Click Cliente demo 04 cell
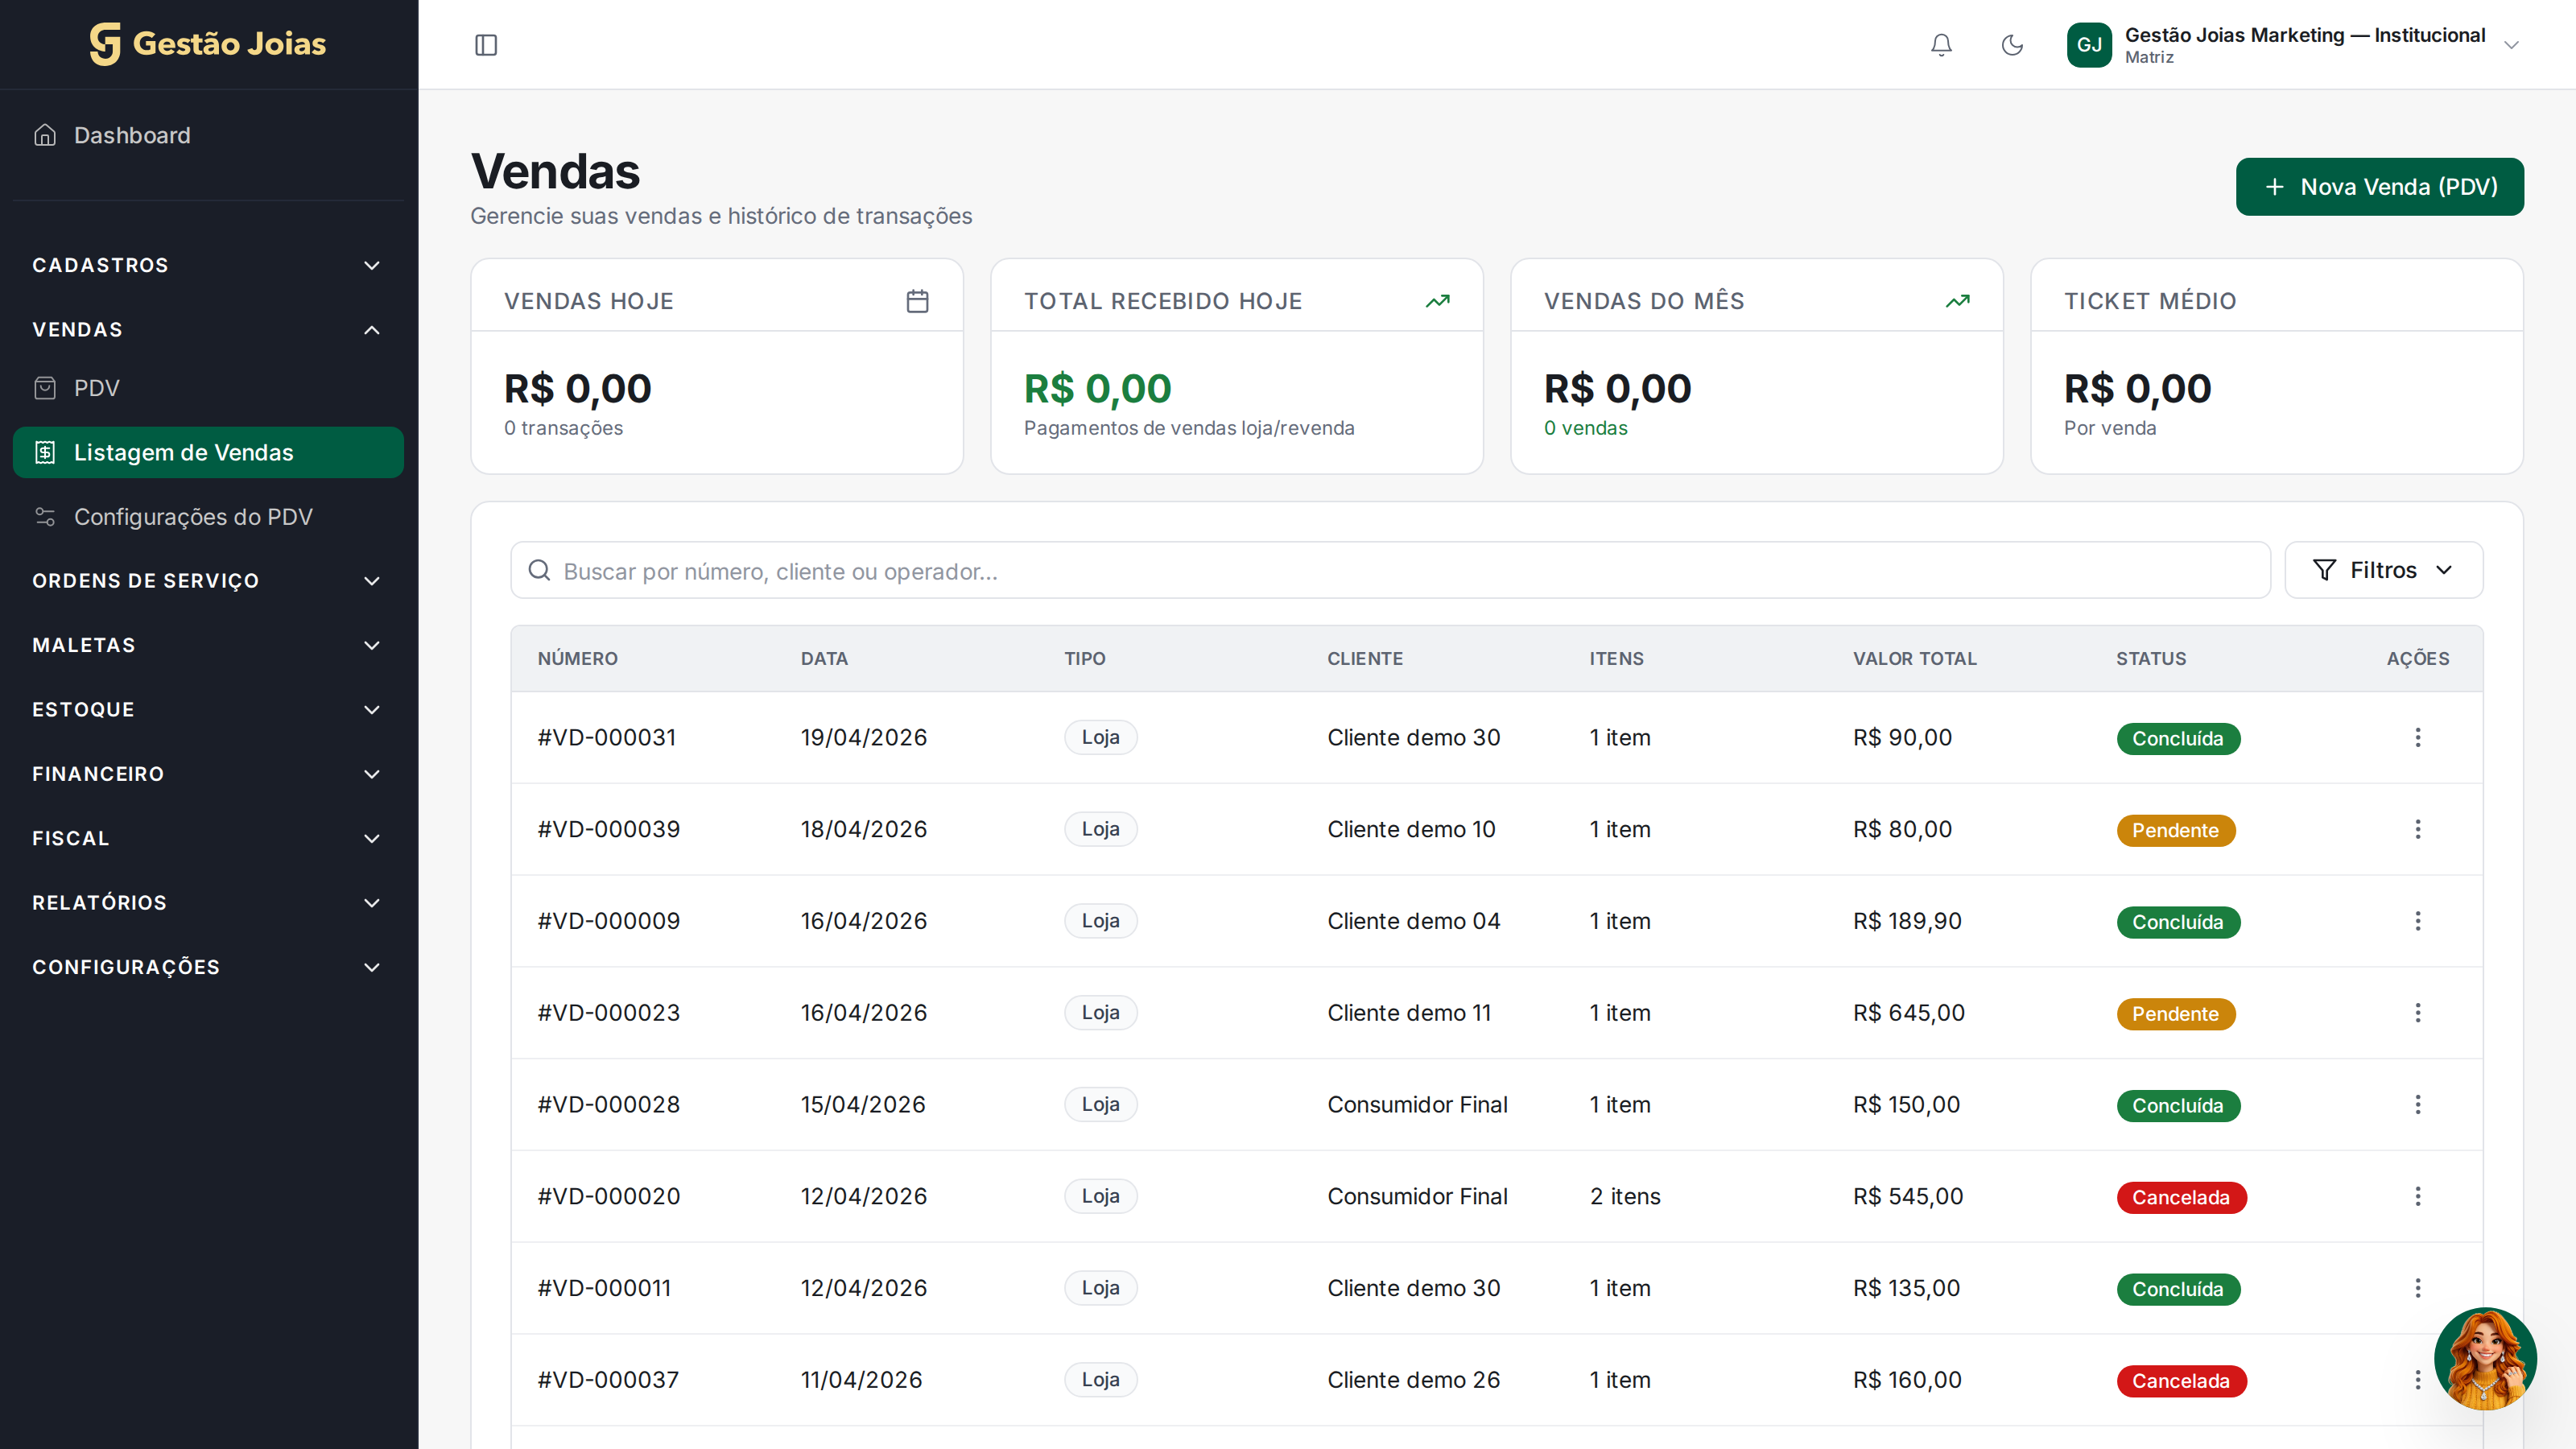This screenshot has height=1449, width=2576. pyautogui.click(x=1413, y=921)
